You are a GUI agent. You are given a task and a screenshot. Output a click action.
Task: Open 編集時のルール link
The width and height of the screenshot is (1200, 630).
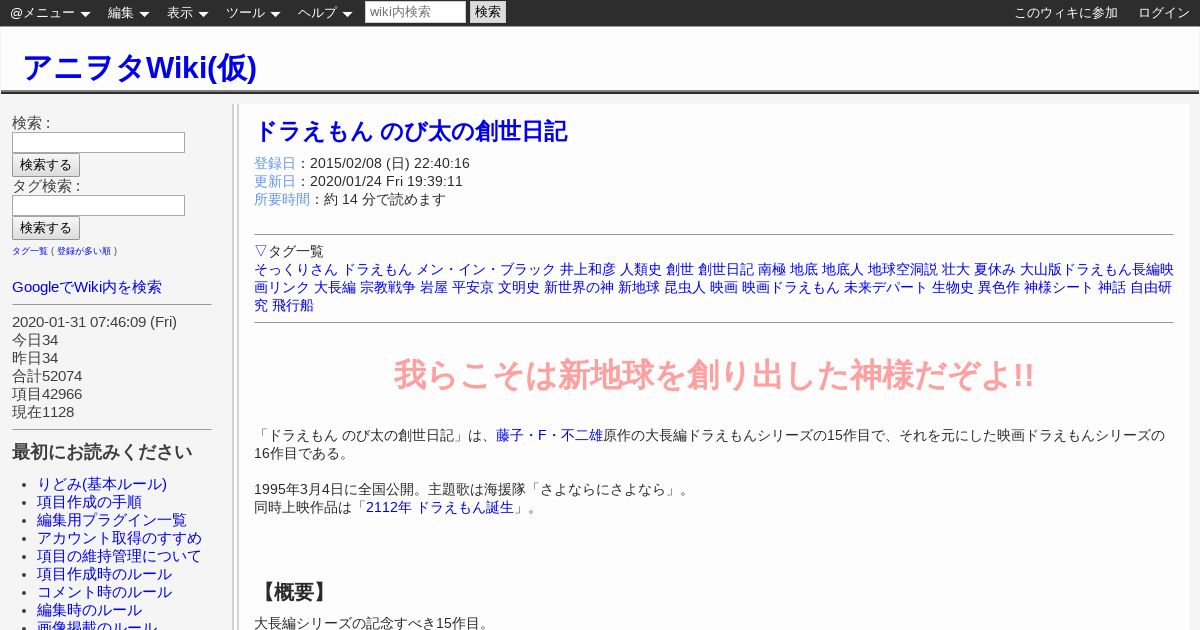[x=89, y=610]
